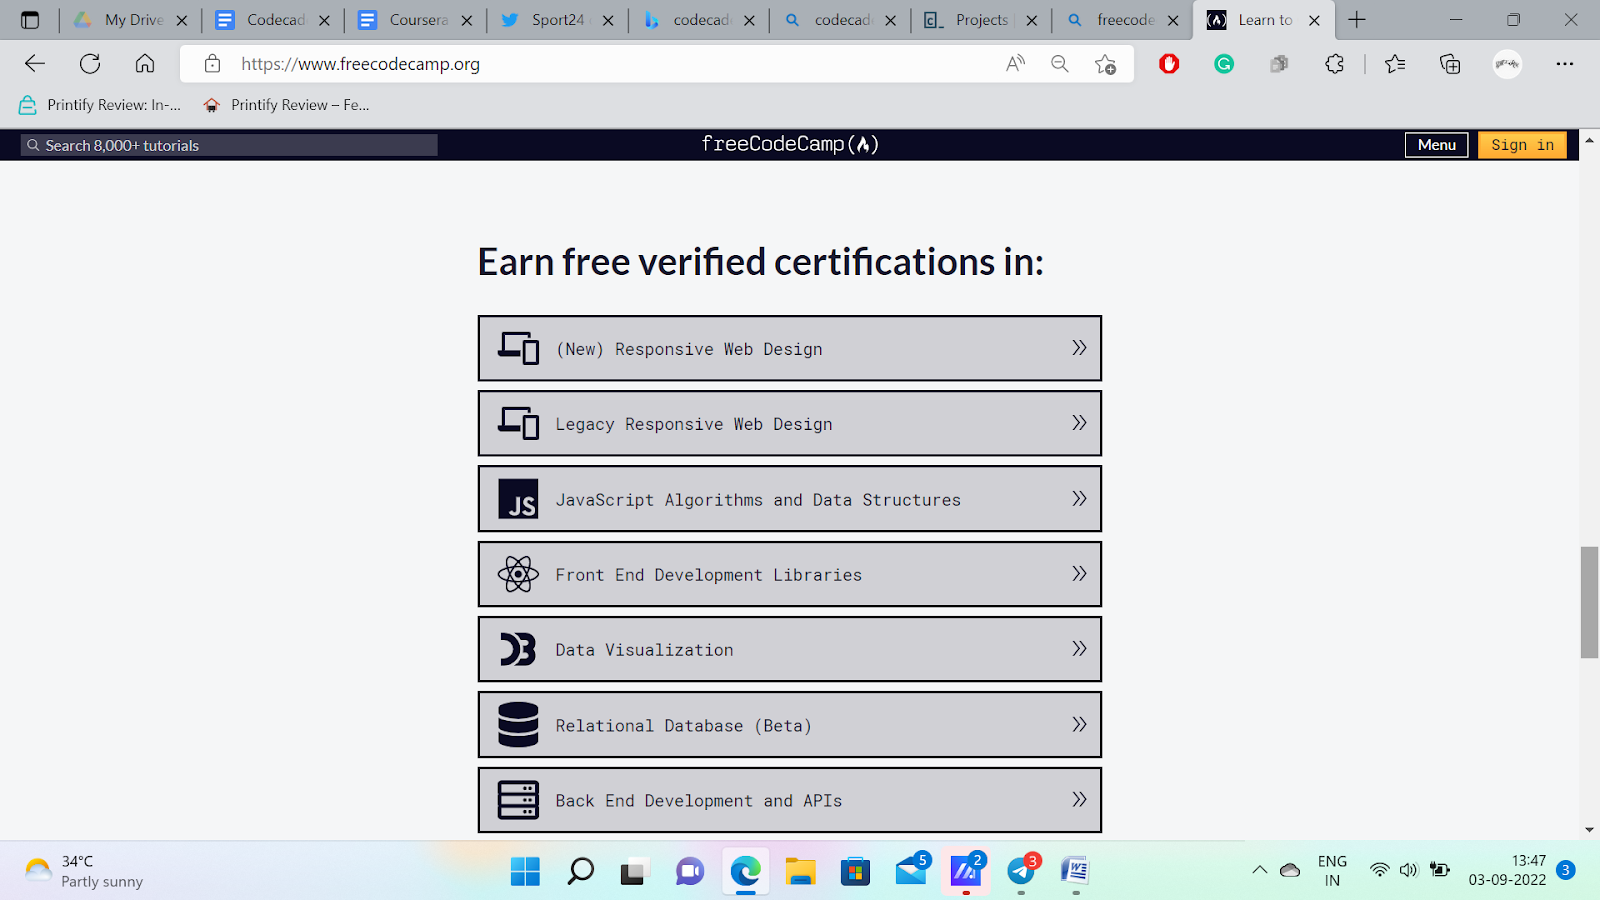Switch to the Codecad document tab

click(x=275, y=20)
